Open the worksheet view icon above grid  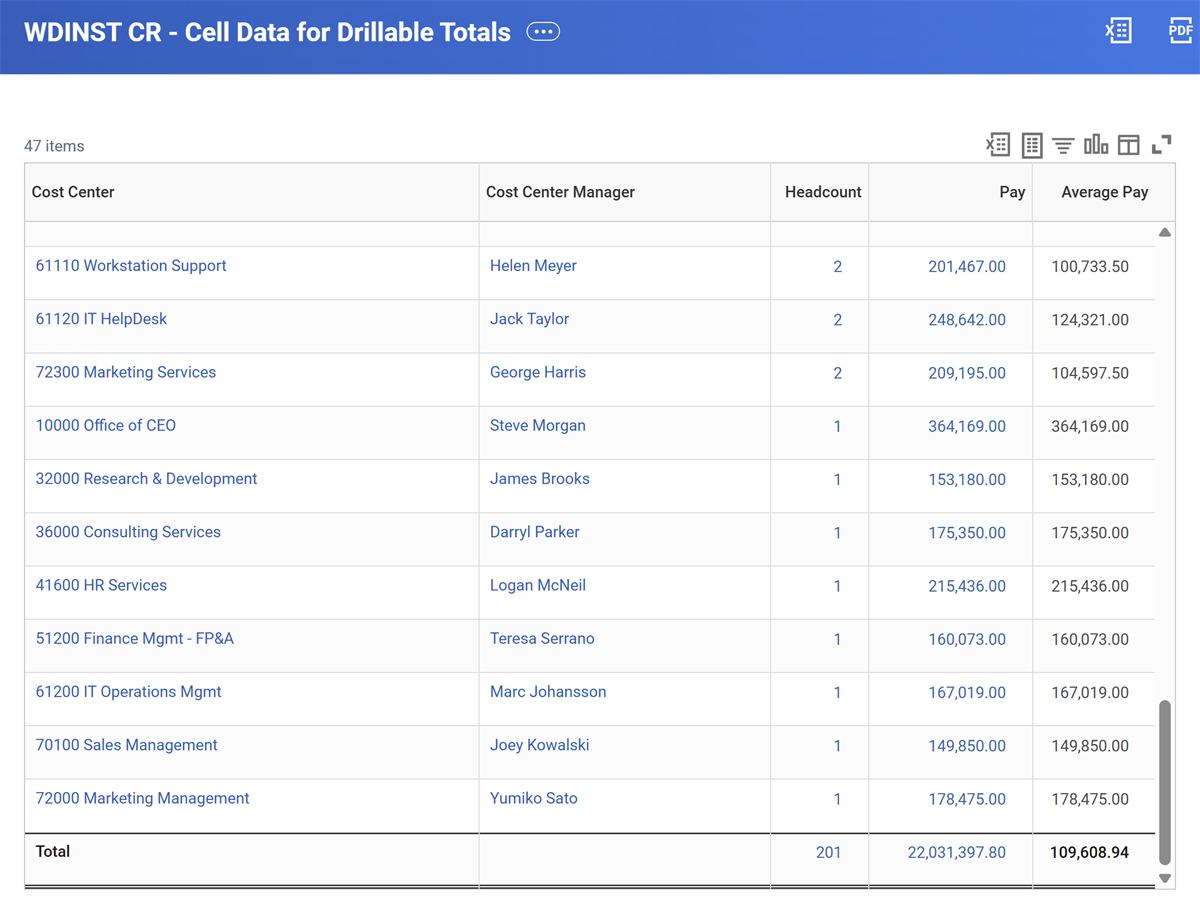pos(1032,145)
